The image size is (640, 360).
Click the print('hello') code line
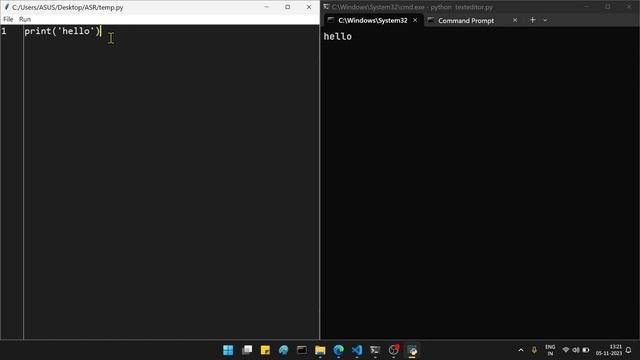pyautogui.click(x=62, y=31)
